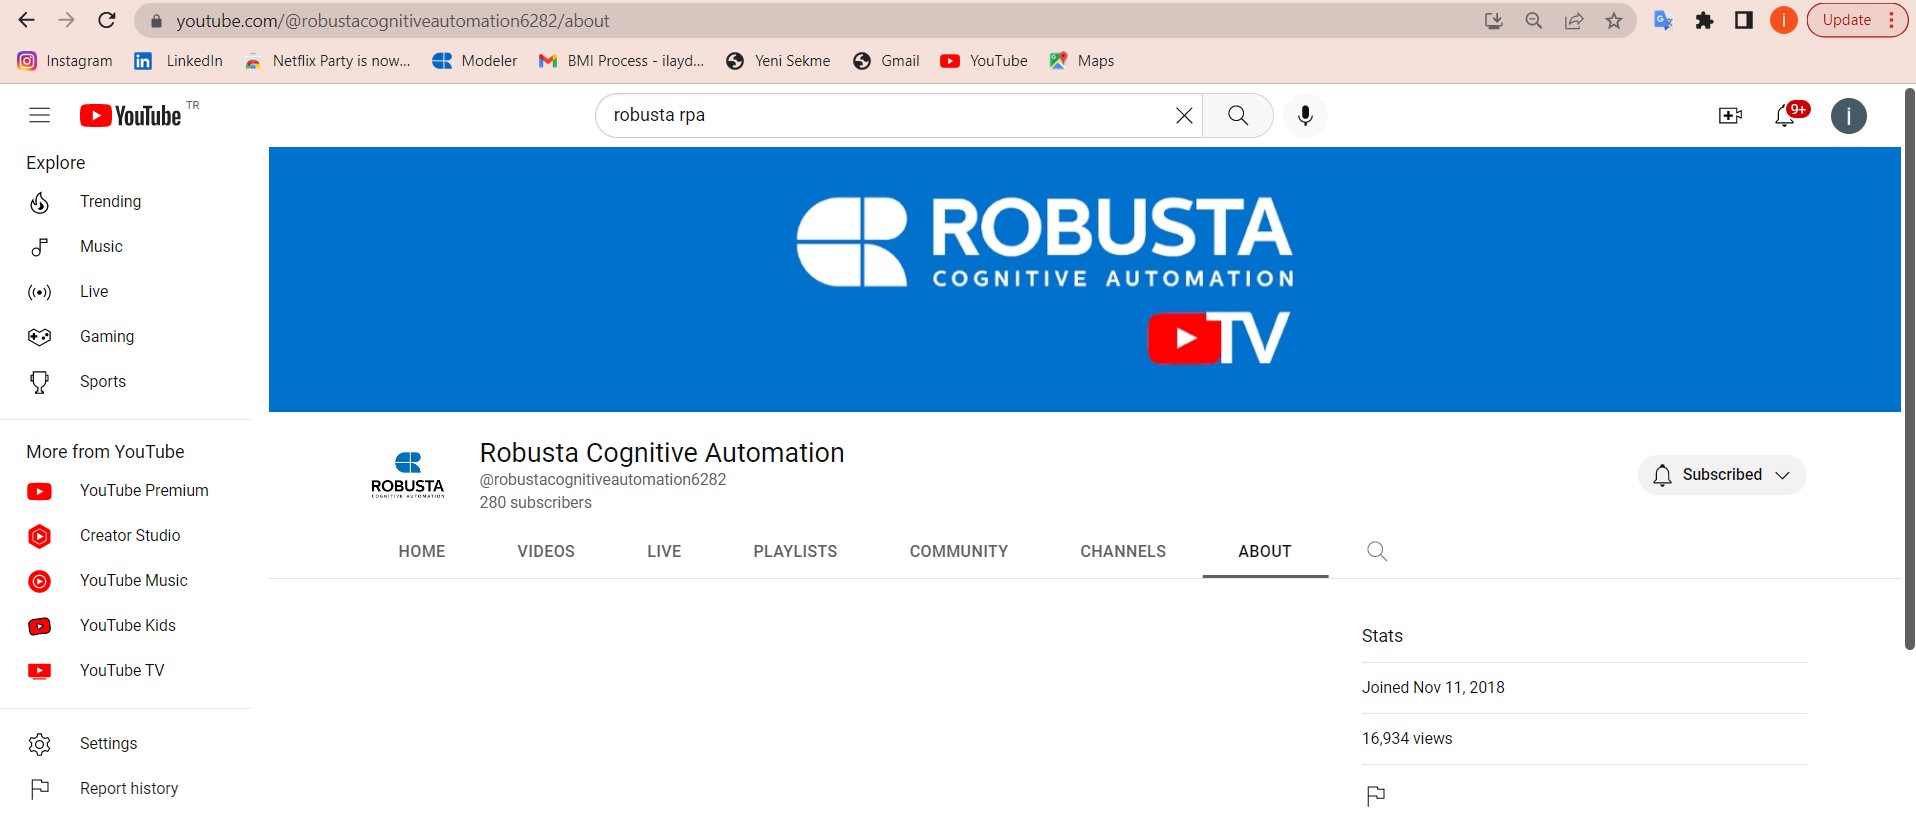
Task: Bookmark this page with star icon
Action: tap(1613, 21)
